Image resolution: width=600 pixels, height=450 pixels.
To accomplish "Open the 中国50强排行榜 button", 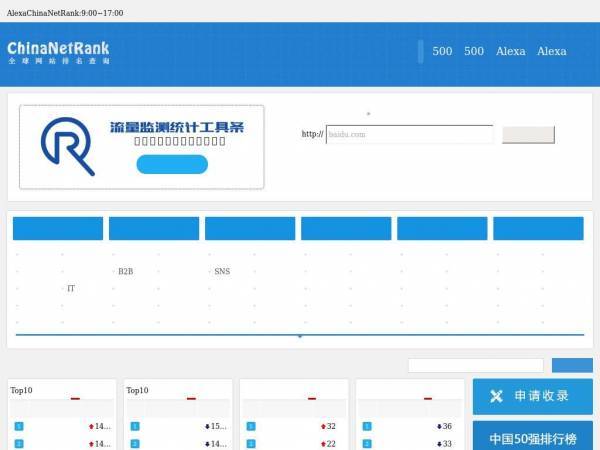I will click(533, 436).
